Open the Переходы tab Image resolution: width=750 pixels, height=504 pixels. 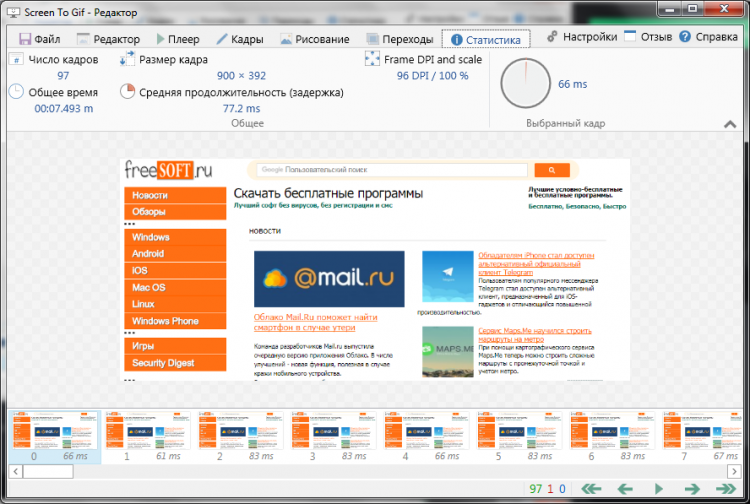click(400, 39)
